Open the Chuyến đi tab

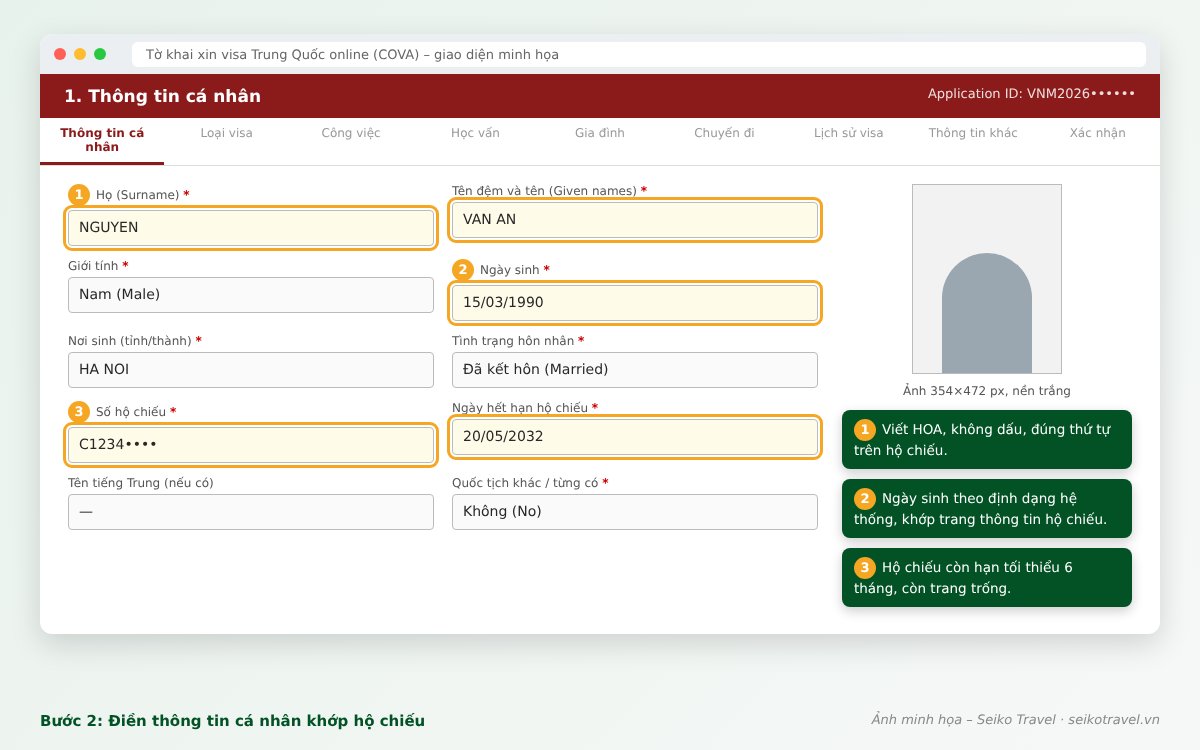point(724,133)
